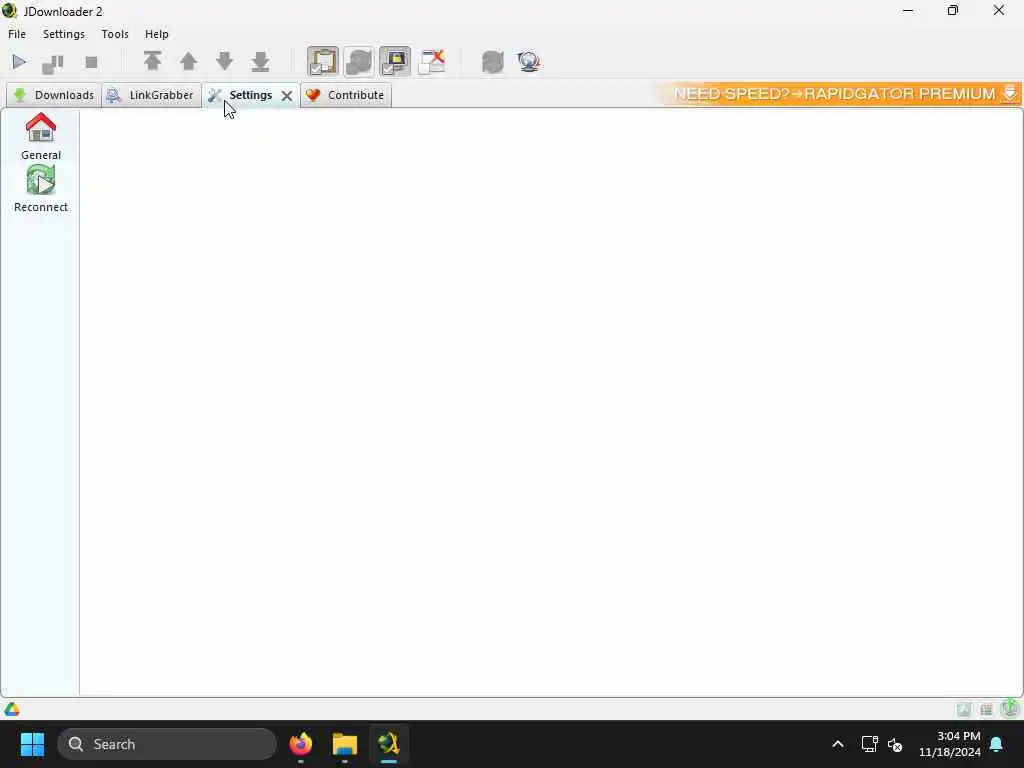Restore down the JDownloader 2 window
The height and width of the screenshot is (768, 1024).
(953, 10)
